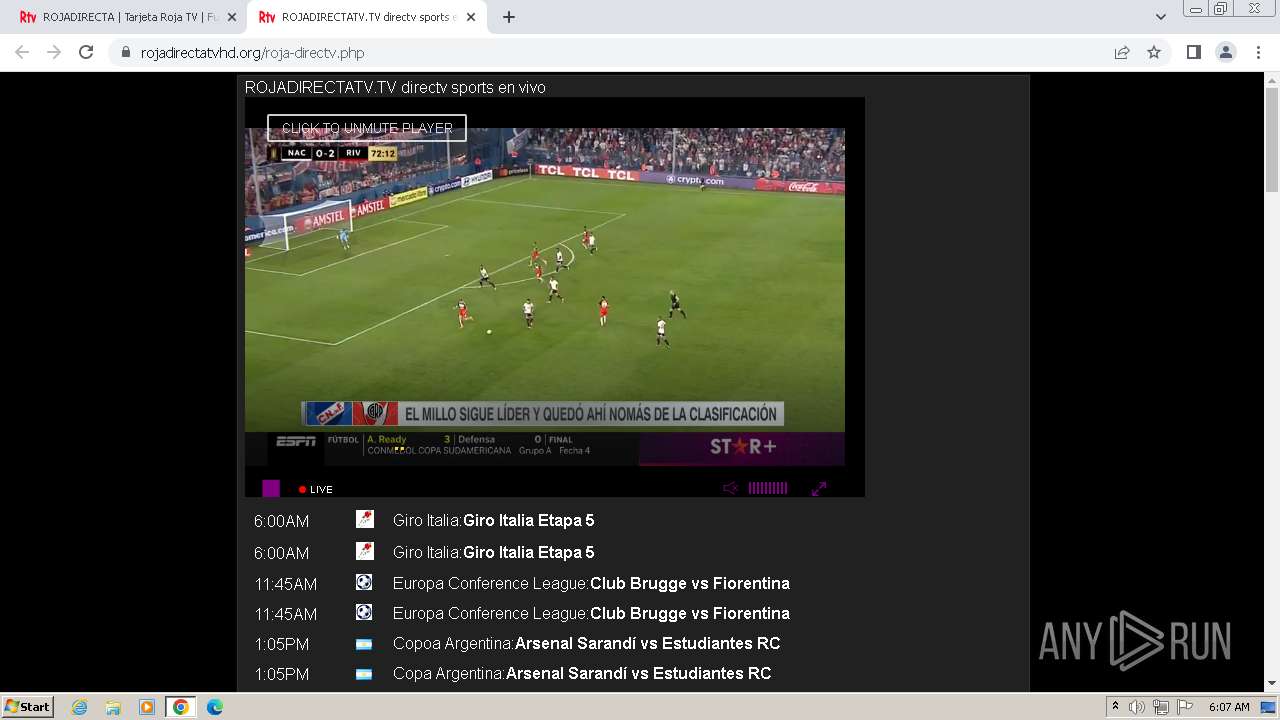Click the ROJADIRECTATV.TV directv sports heading

tap(395, 87)
